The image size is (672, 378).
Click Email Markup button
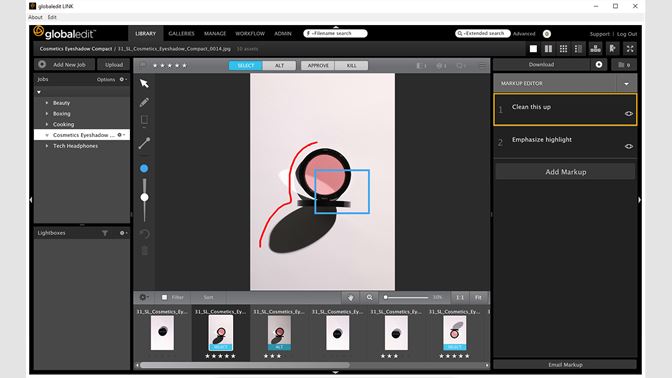coord(565,365)
